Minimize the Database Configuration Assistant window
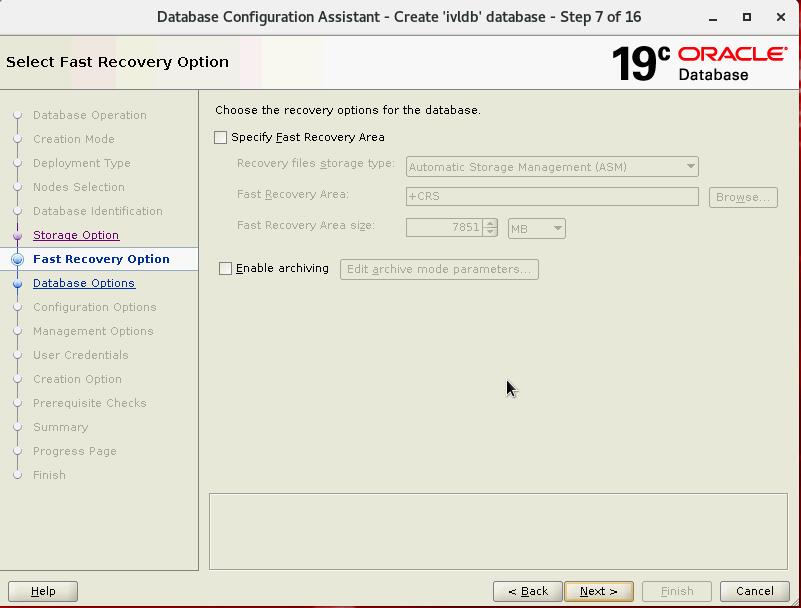801x608 pixels. pyautogui.click(x=714, y=17)
